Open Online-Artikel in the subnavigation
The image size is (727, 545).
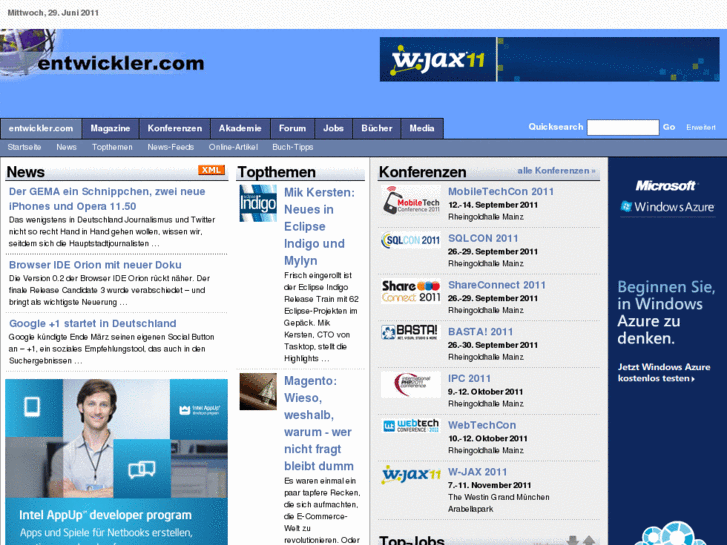click(x=233, y=147)
